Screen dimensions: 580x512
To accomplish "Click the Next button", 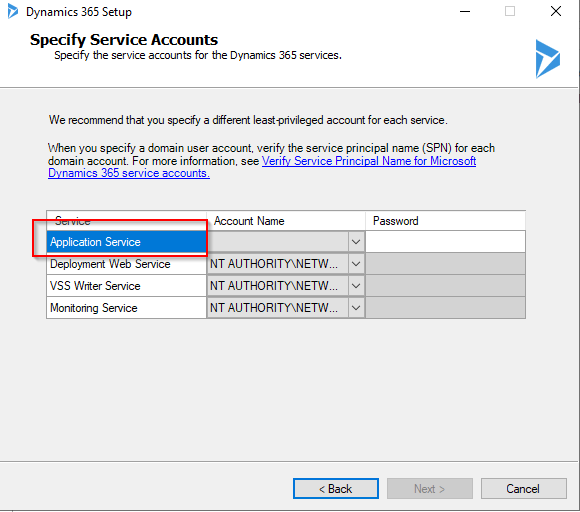I will 429,489.
